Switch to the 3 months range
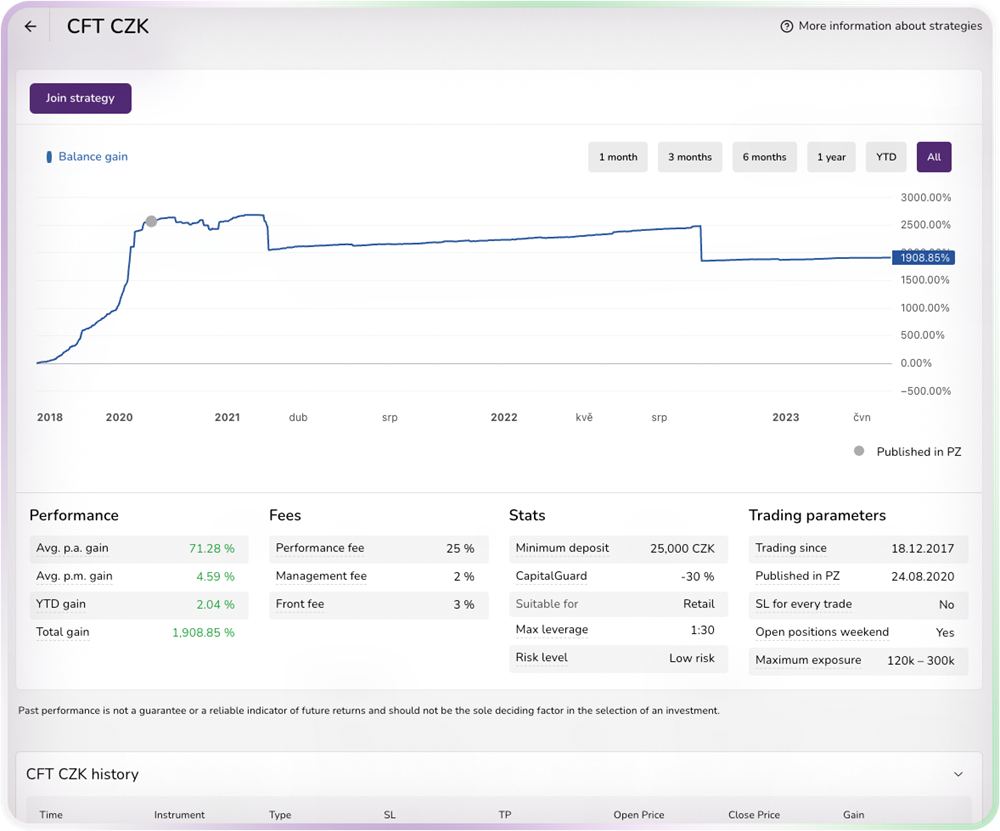The height and width of the screenshot is (831, 1000). [x=690, y=156]
